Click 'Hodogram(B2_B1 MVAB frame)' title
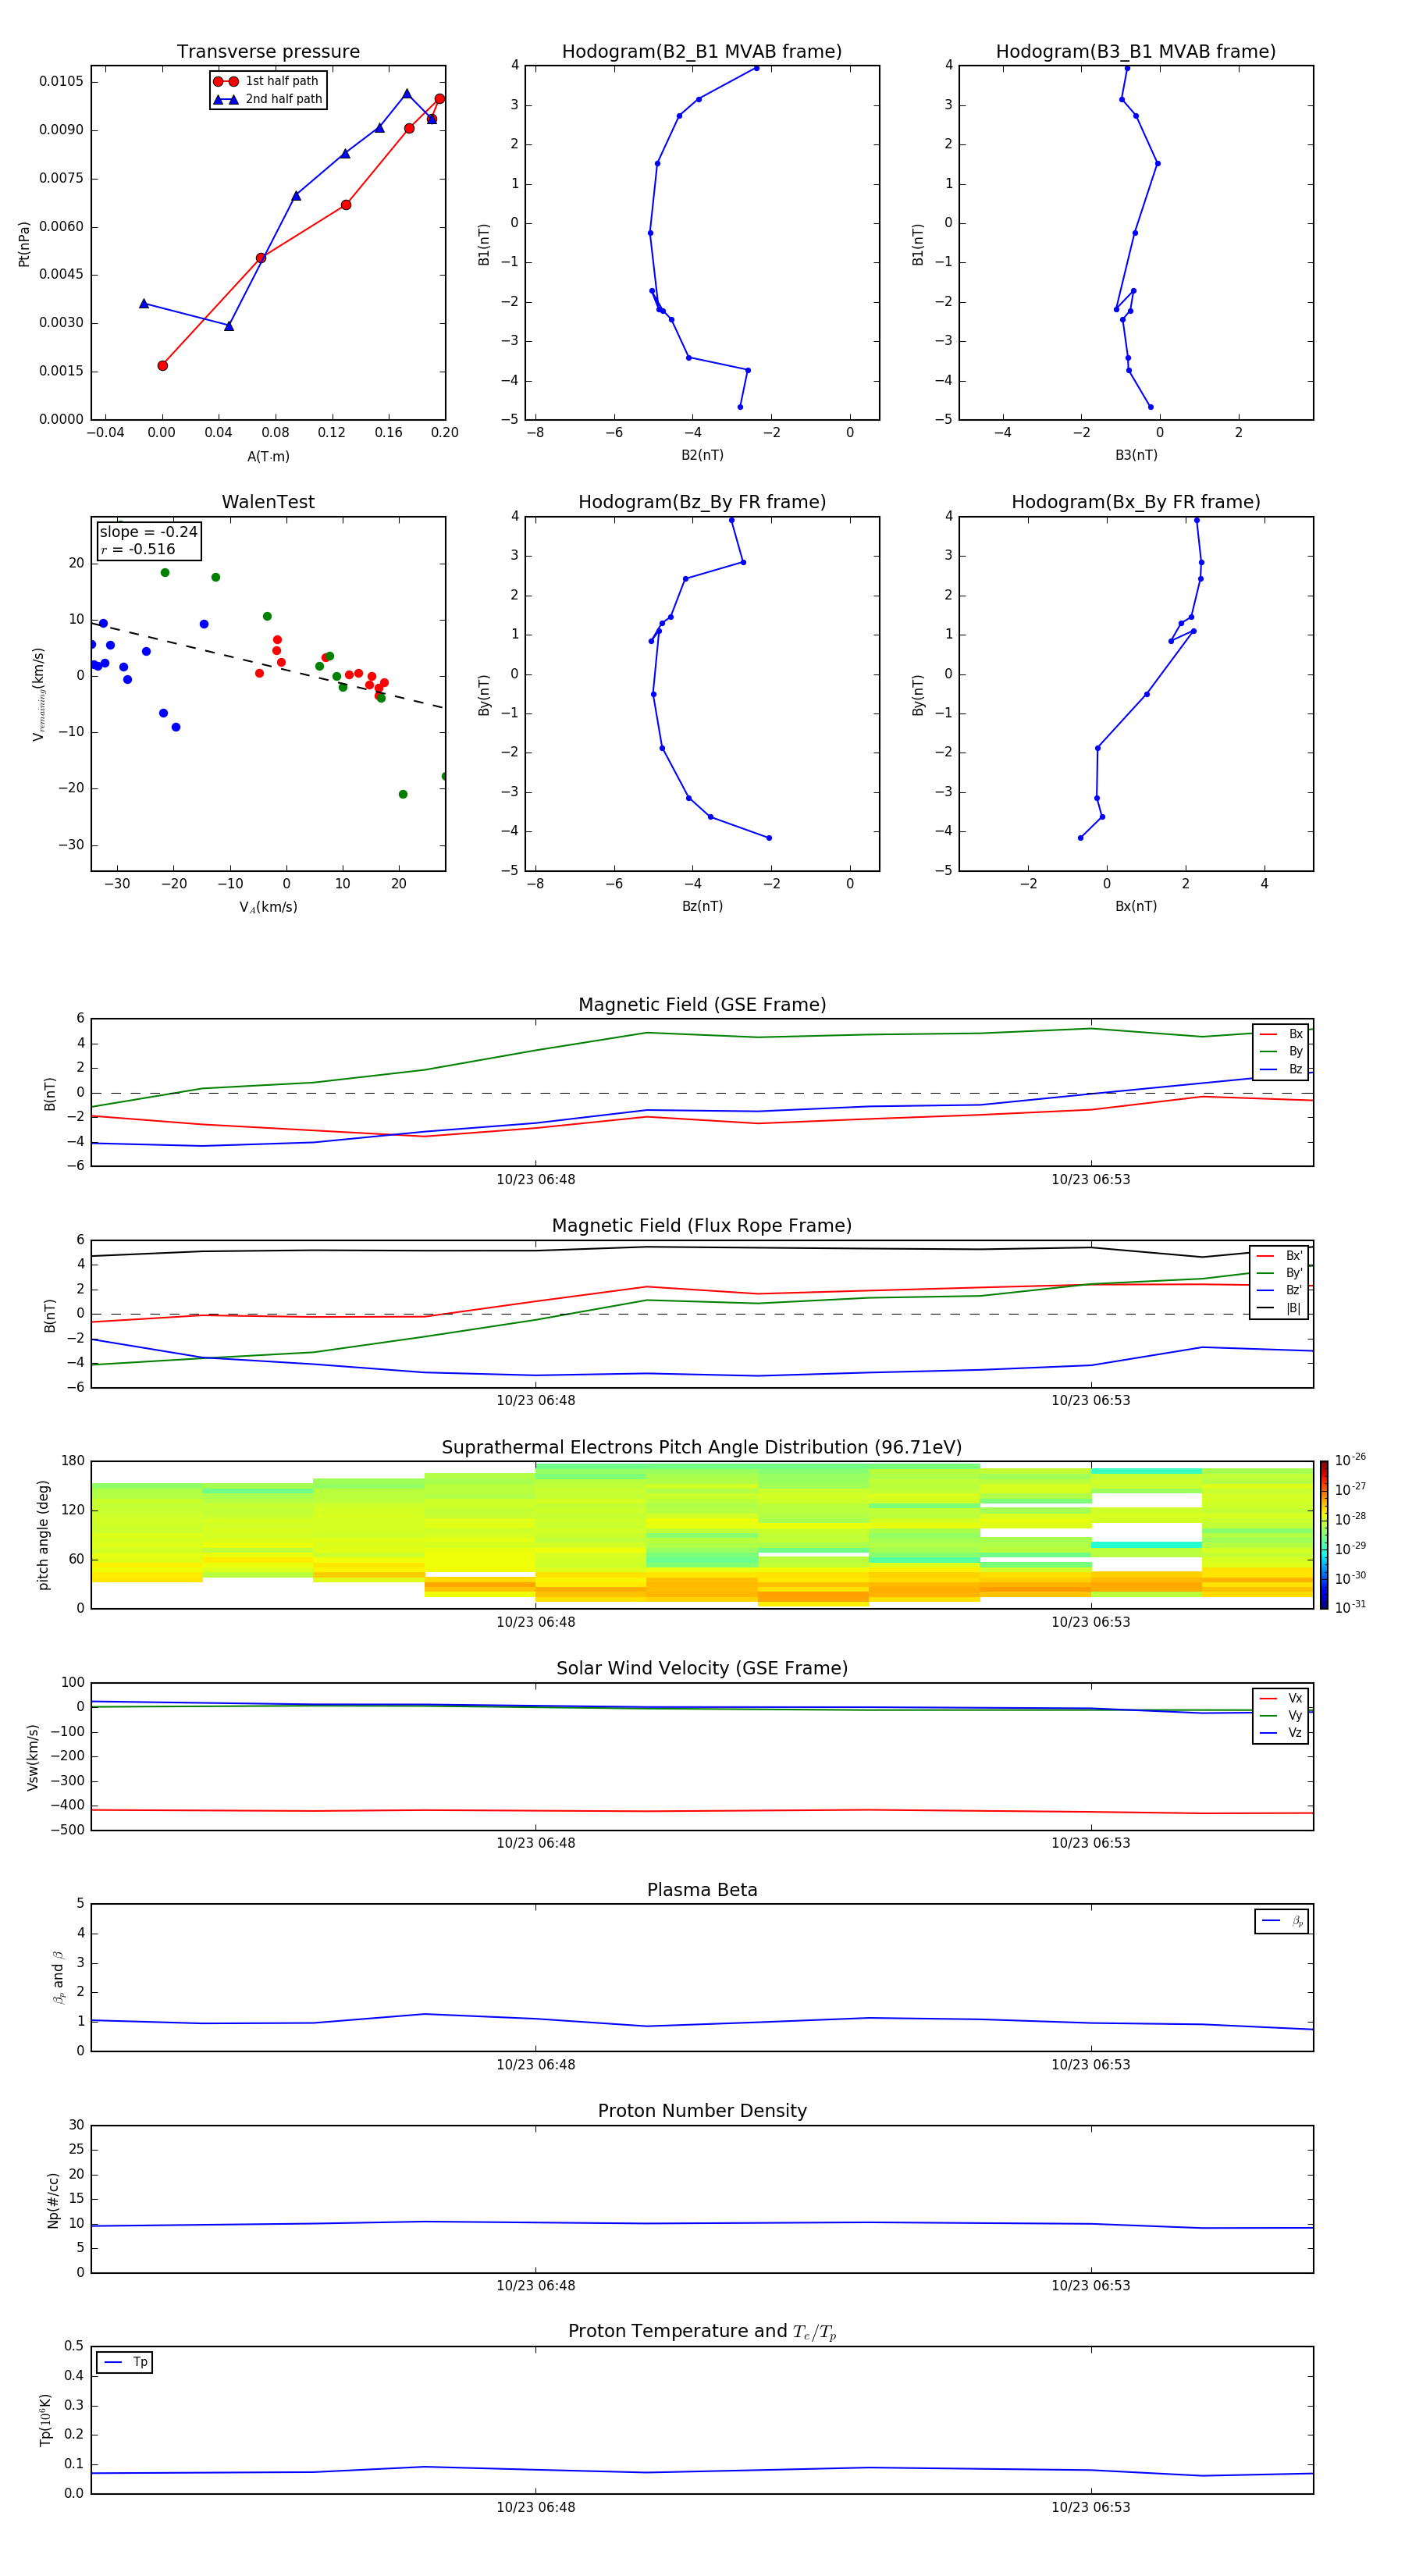The image size is (1405, 2576). pyautogui.click(x=702, y=51)
